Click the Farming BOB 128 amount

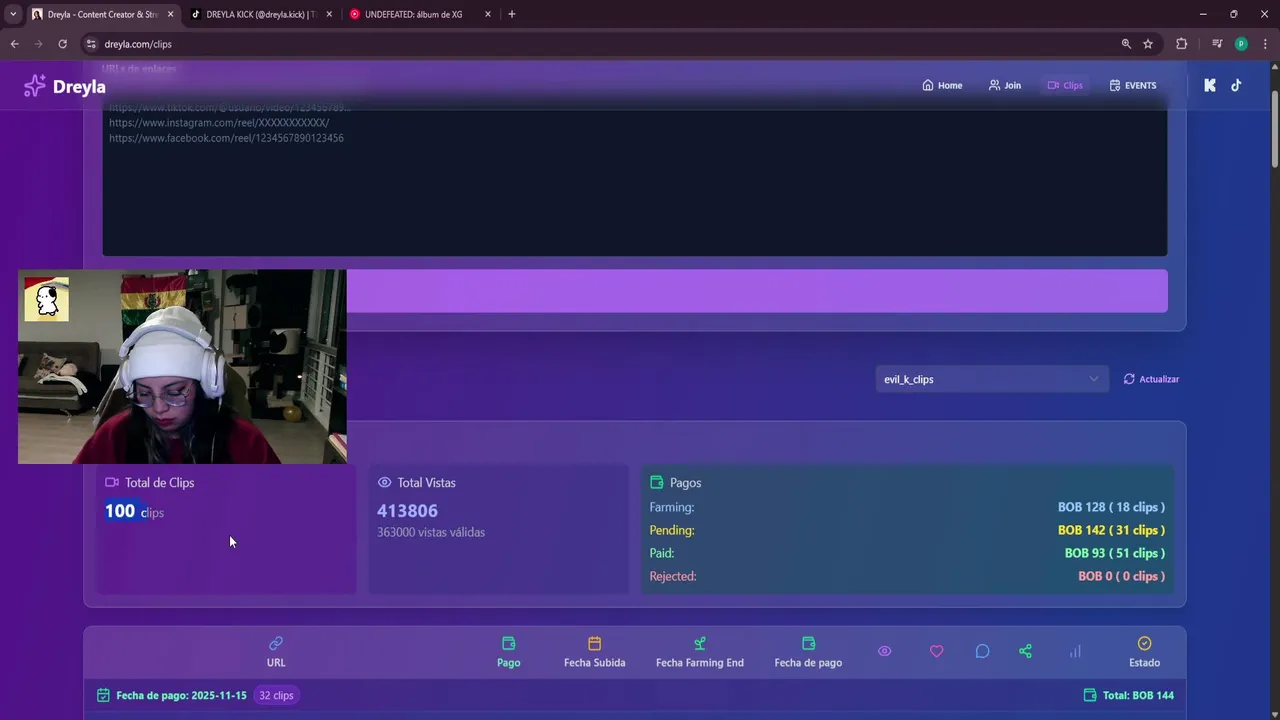point(1111,507)
